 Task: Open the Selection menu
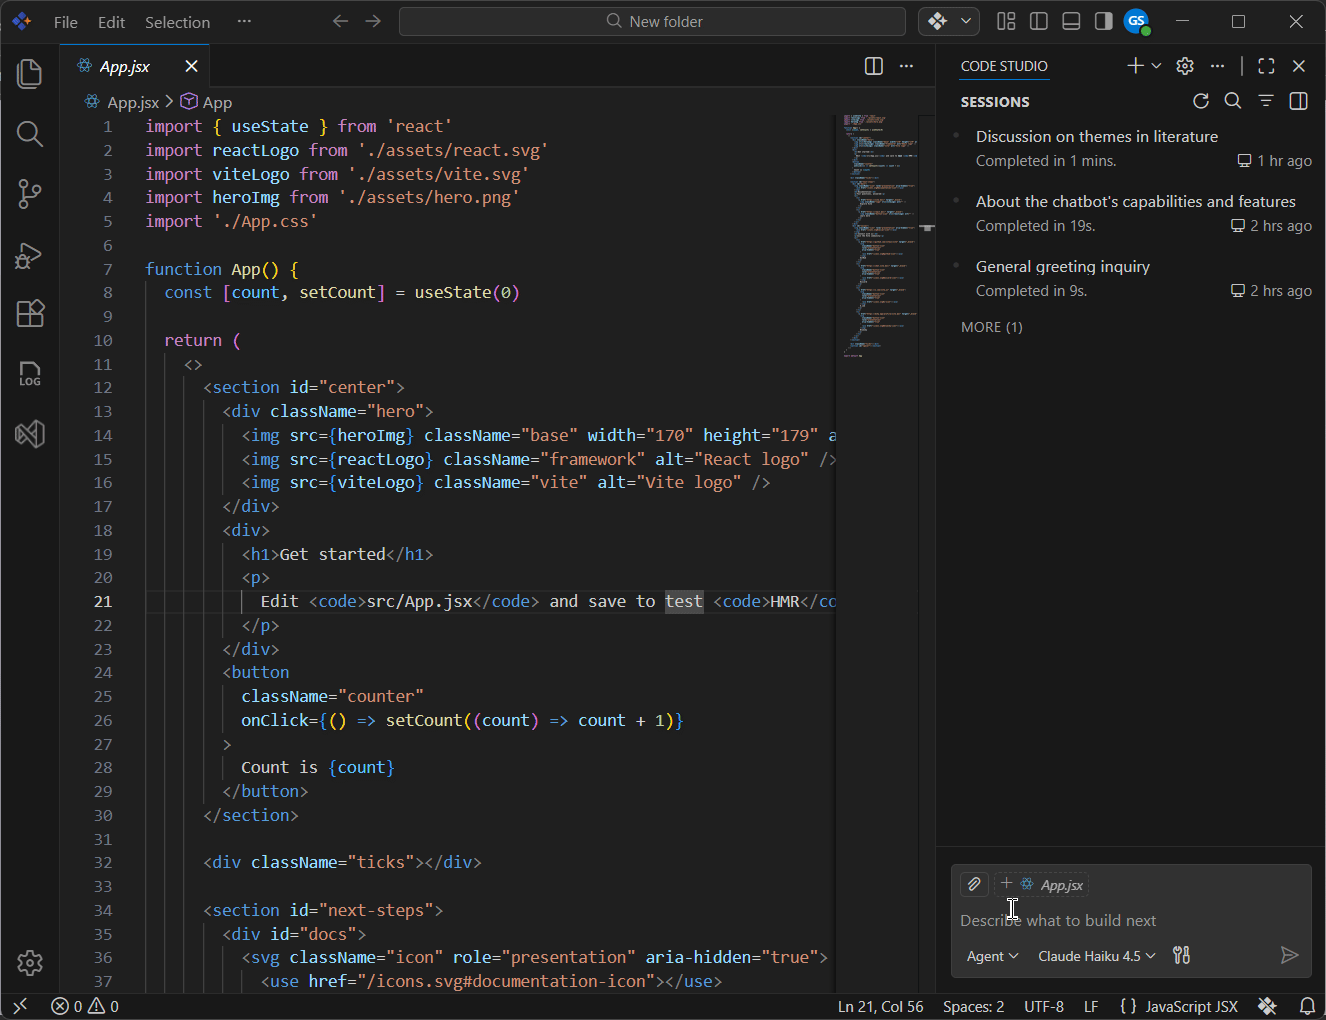[x=177, y=22]
